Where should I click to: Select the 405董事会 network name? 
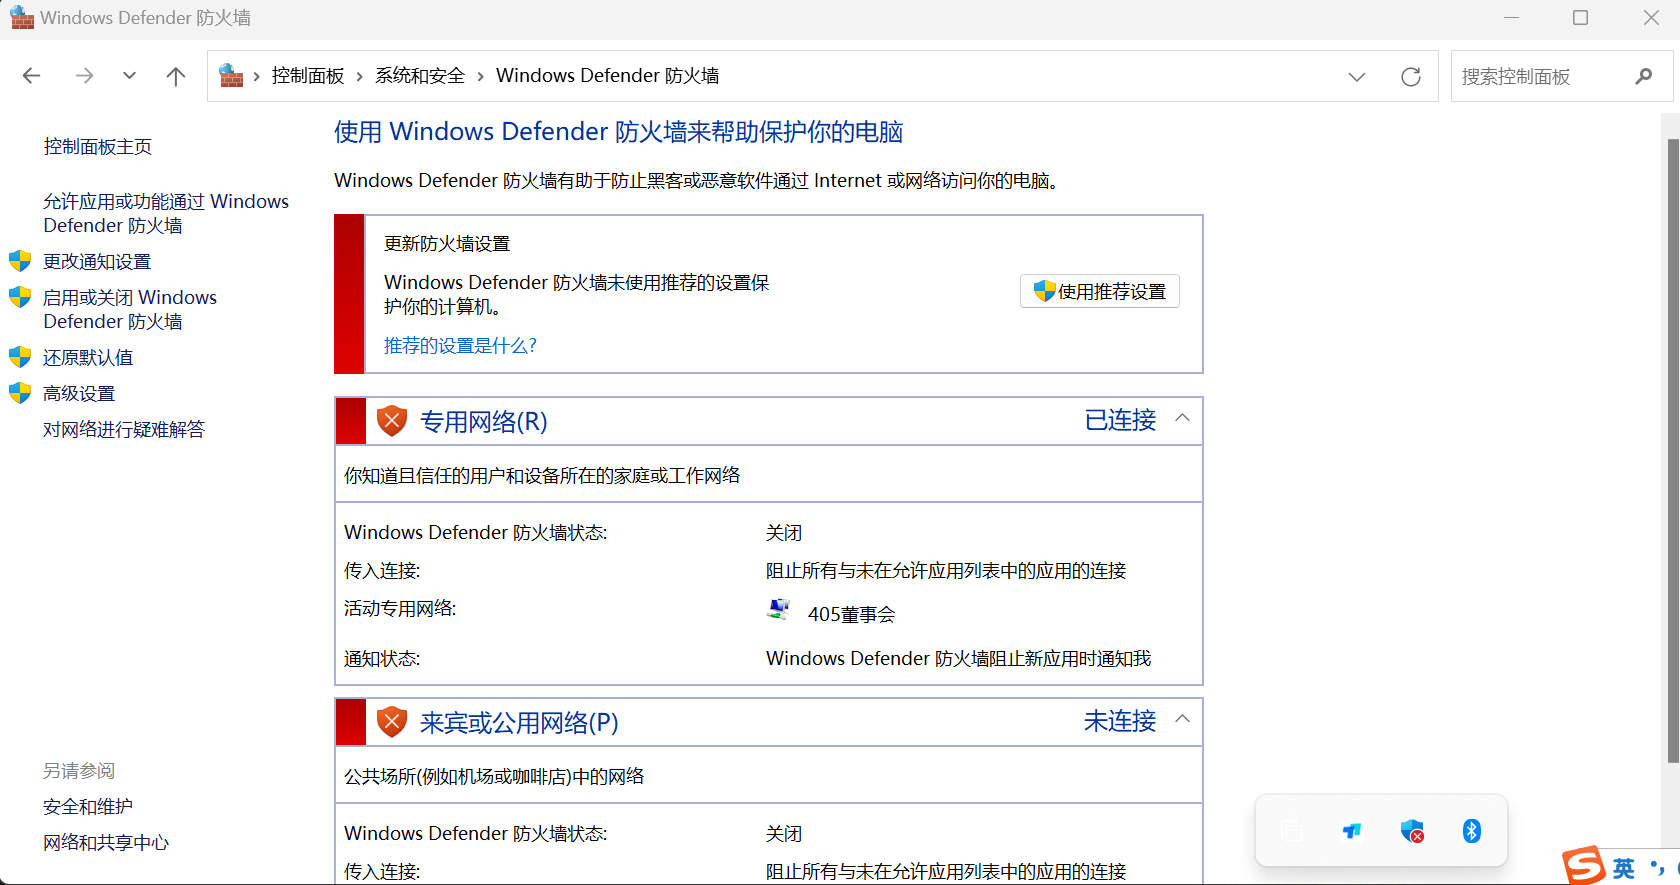pyautogui.click(x=852, y=614)
